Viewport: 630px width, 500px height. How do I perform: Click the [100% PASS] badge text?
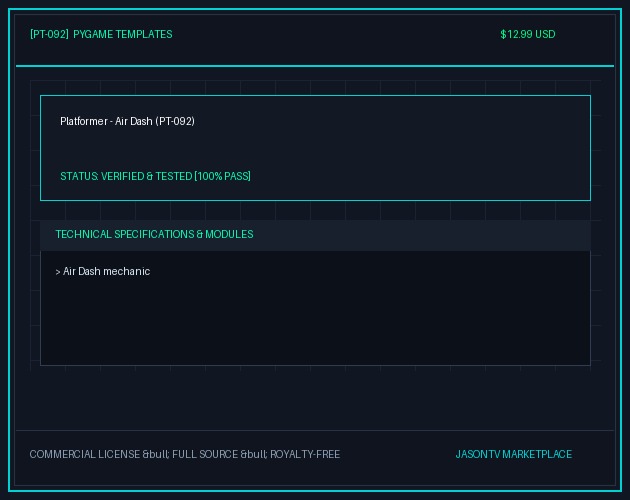(x=222, y=176)
